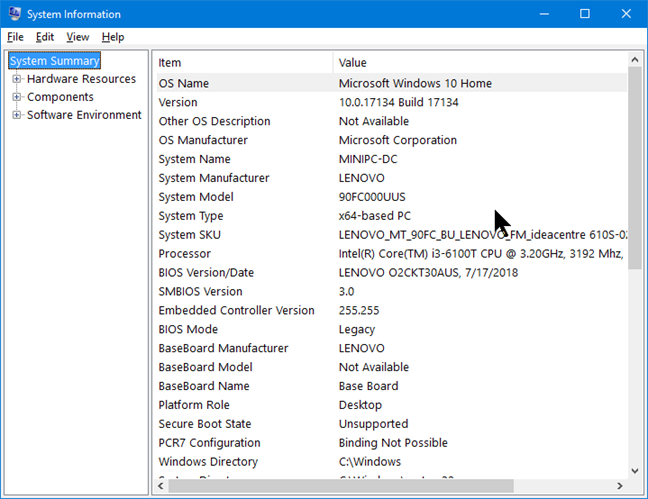The width and height of the screenshot is (648, 499).
Task: Select BIOS Version/Date item
Action: (x=206, y=273)
